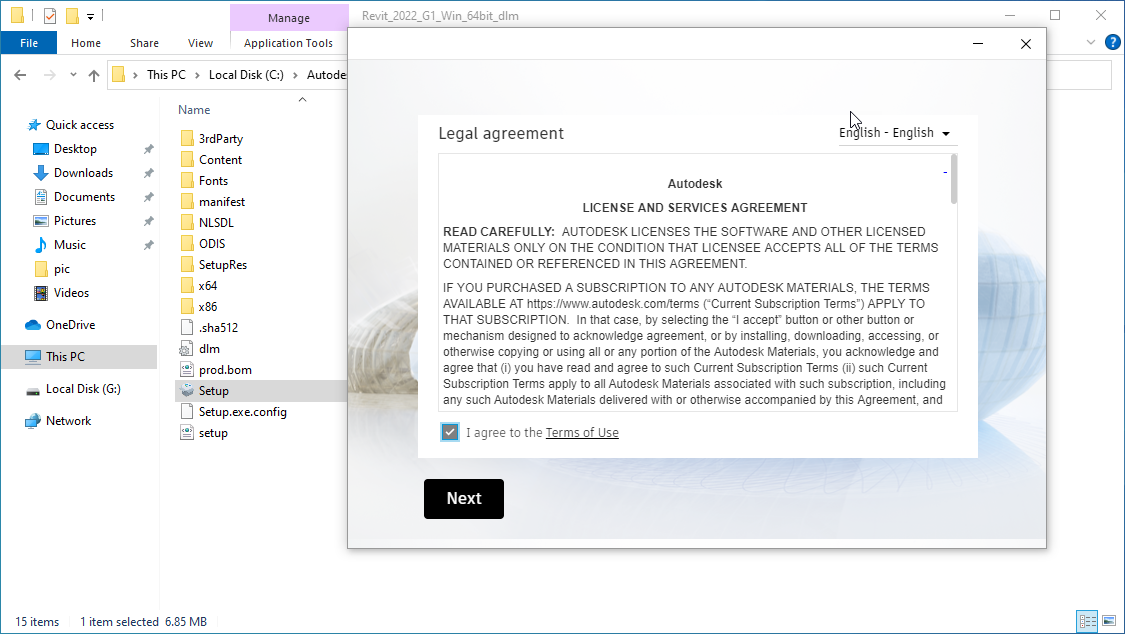Select the Manage contextual tab
The image size is (1125, 634).
pos(288,18)
